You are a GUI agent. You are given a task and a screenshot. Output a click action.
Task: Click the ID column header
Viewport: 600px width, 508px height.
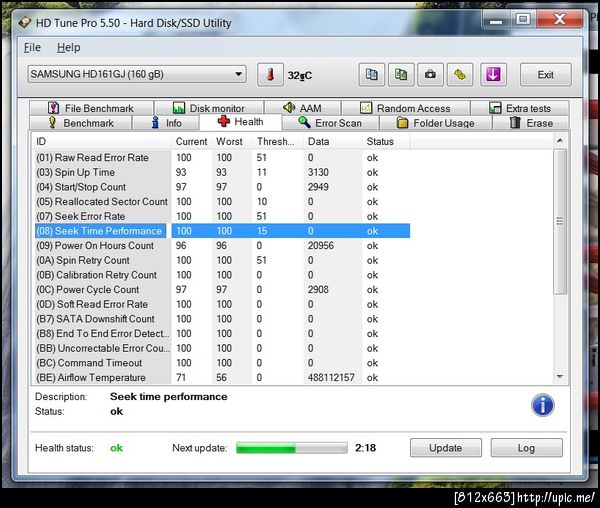[101, 142]
